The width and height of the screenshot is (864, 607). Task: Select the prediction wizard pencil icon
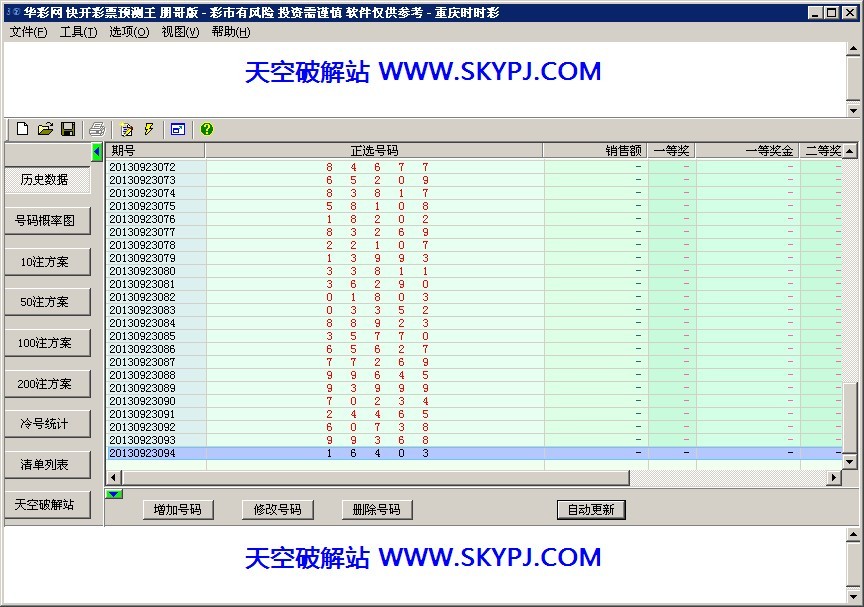pyautogui.click(x=128, y=128)
